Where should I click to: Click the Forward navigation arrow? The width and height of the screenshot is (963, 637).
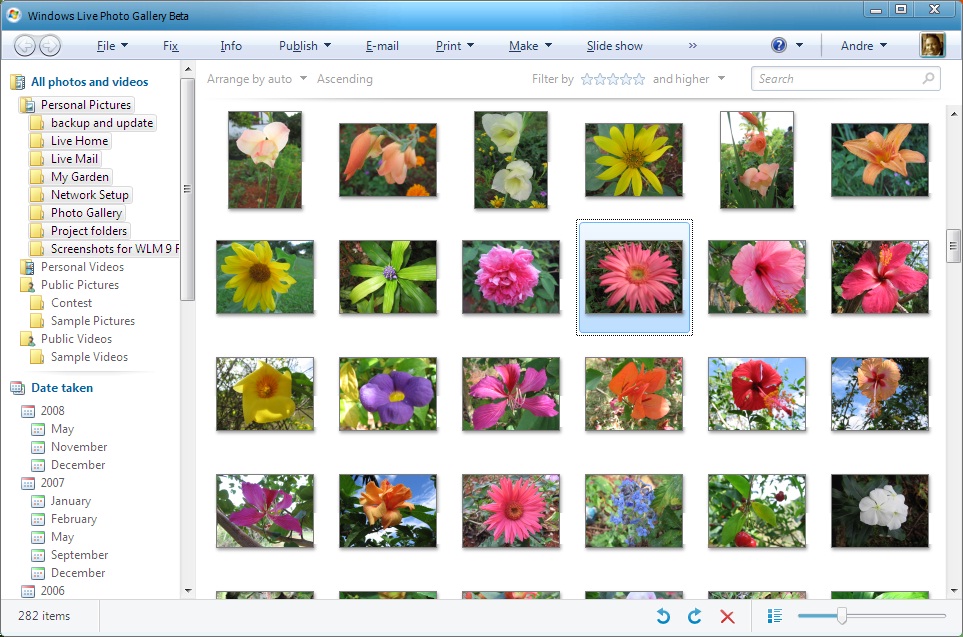click(x=50, y=45)
